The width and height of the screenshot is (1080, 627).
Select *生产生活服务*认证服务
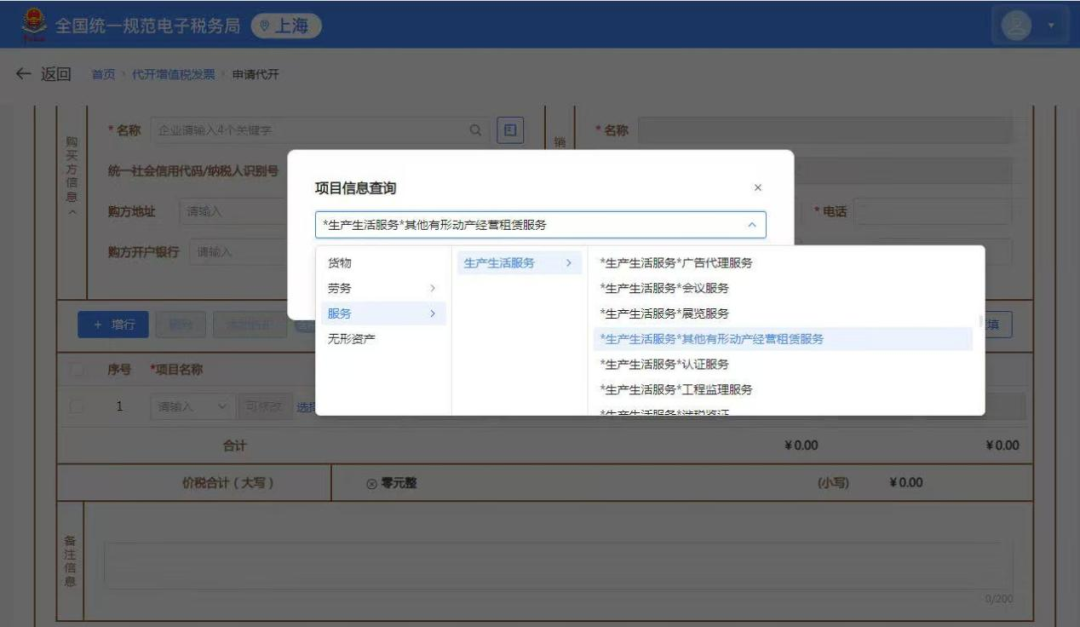[782, 364]
